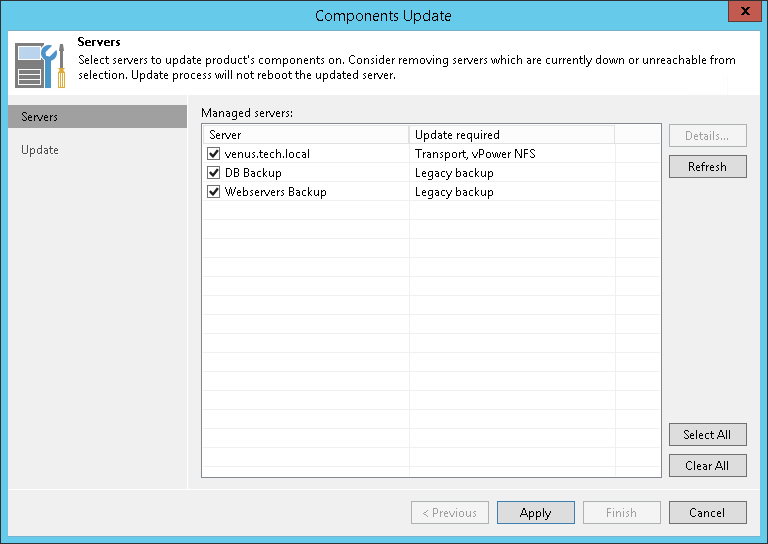Screen dimensions: 768x544
Task: Uncheck the venus.tech.local server checkbox
Action: [x=213, y=154]
